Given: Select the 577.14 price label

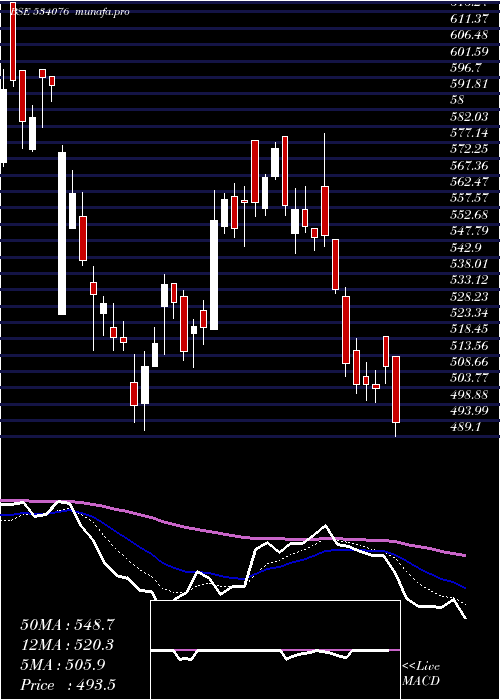Looking at the screenshot, I should pos(469,133).
